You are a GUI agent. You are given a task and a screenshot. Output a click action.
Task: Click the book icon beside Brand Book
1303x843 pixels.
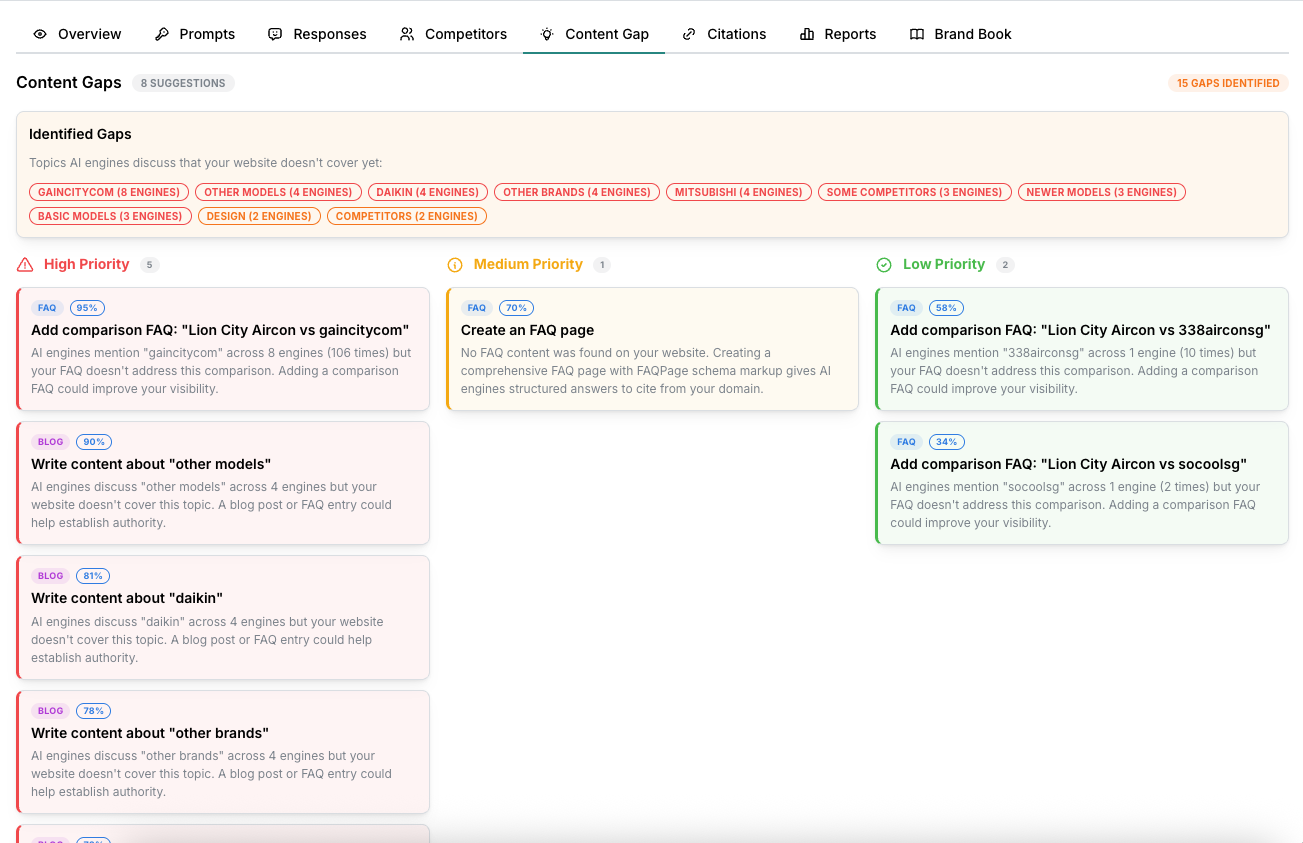coord(917,34)
